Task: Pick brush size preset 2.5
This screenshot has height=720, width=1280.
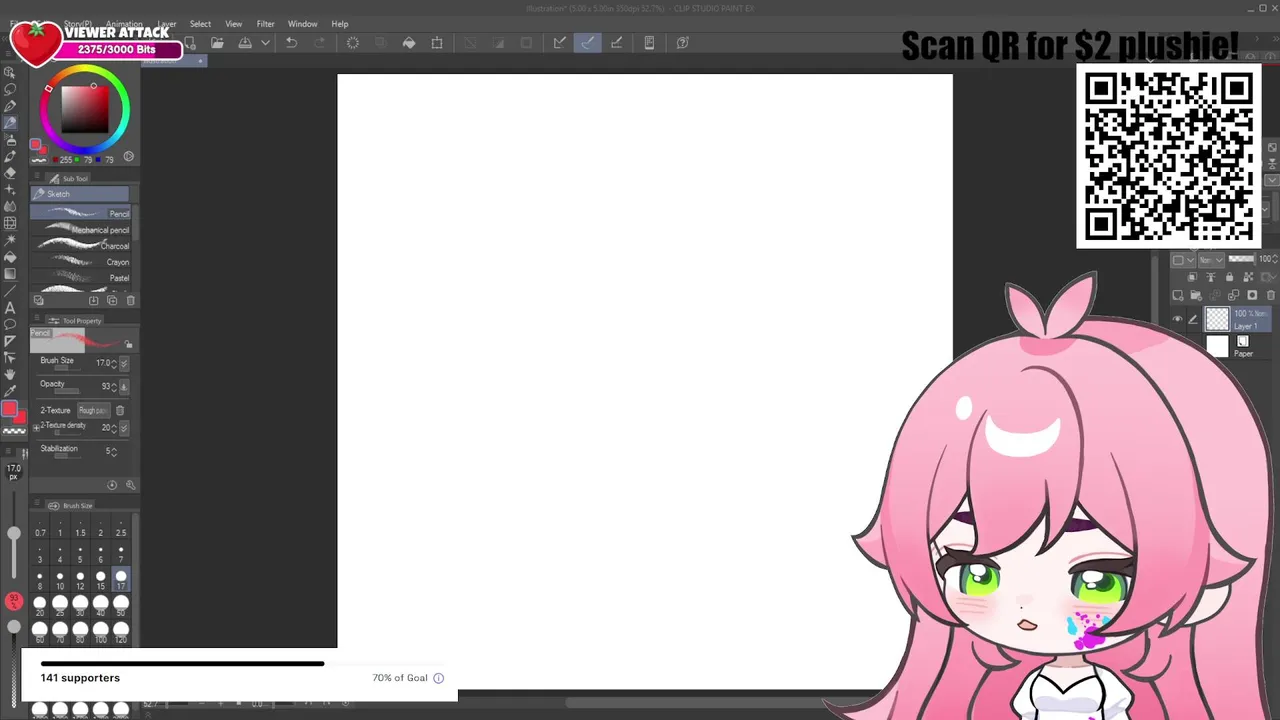Action: click(121, 524)
